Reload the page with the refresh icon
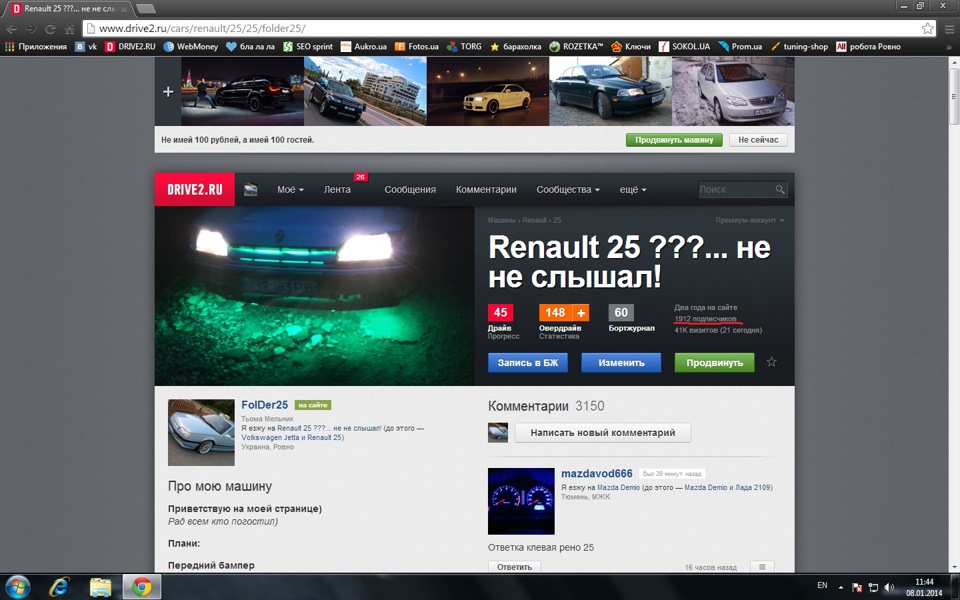This screenshot has width=960, height=600. pos(50,29)
